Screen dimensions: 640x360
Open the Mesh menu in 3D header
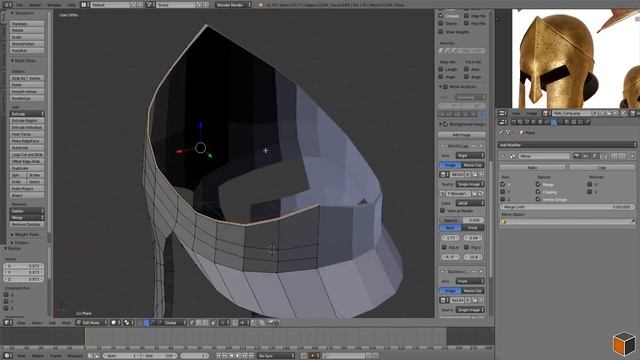click(x=66, y=322)
